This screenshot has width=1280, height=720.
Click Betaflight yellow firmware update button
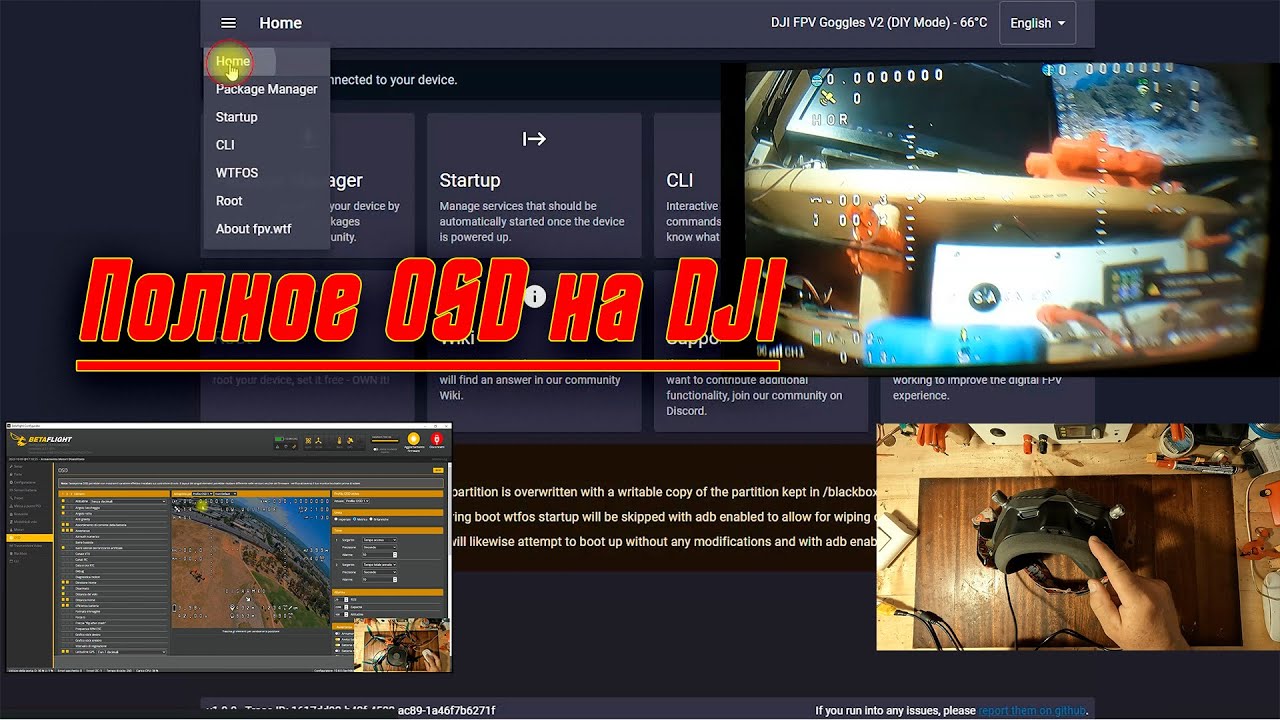(414, 438)
